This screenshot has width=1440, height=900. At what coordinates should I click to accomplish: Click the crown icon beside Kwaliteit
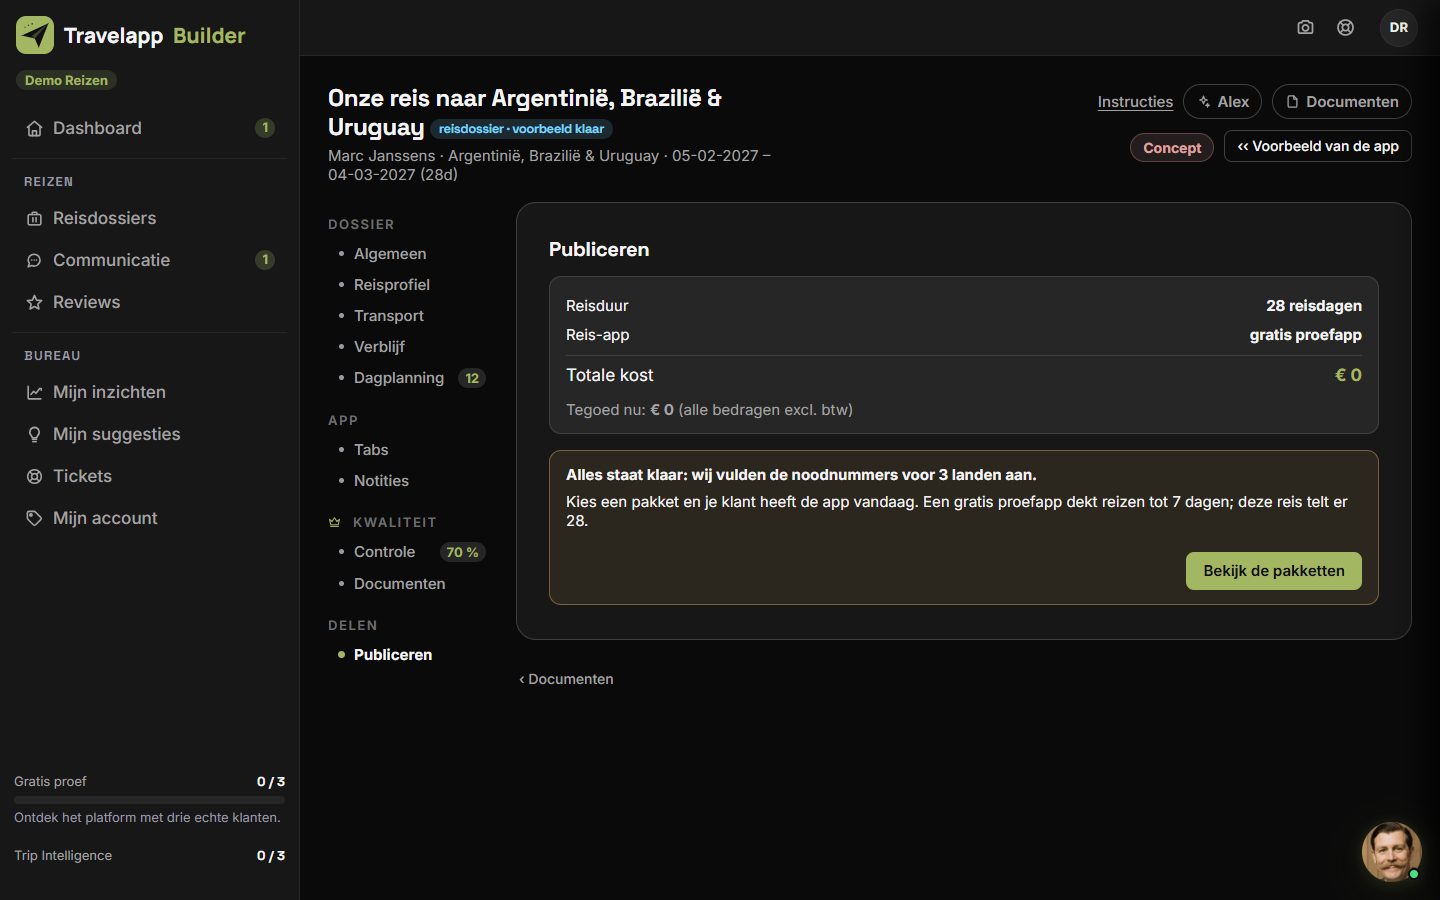335,522
